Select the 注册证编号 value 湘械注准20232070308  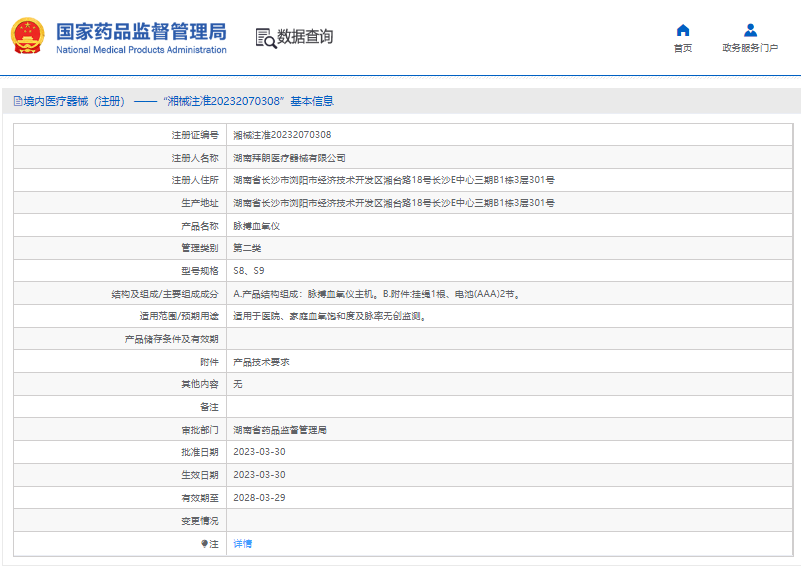tap(282, 135)
